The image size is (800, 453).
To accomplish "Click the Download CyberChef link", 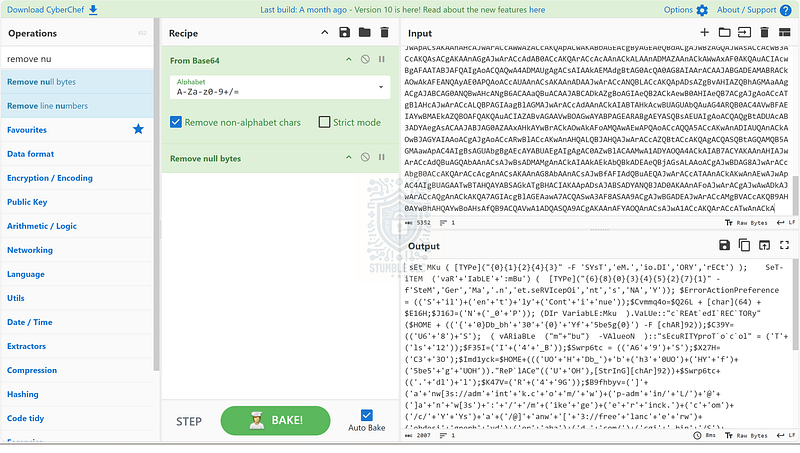I will [x=52, y=10].
